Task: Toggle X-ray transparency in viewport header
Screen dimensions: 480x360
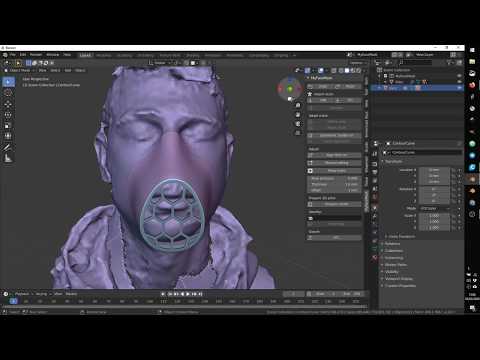Action: (x=334, y=70)
